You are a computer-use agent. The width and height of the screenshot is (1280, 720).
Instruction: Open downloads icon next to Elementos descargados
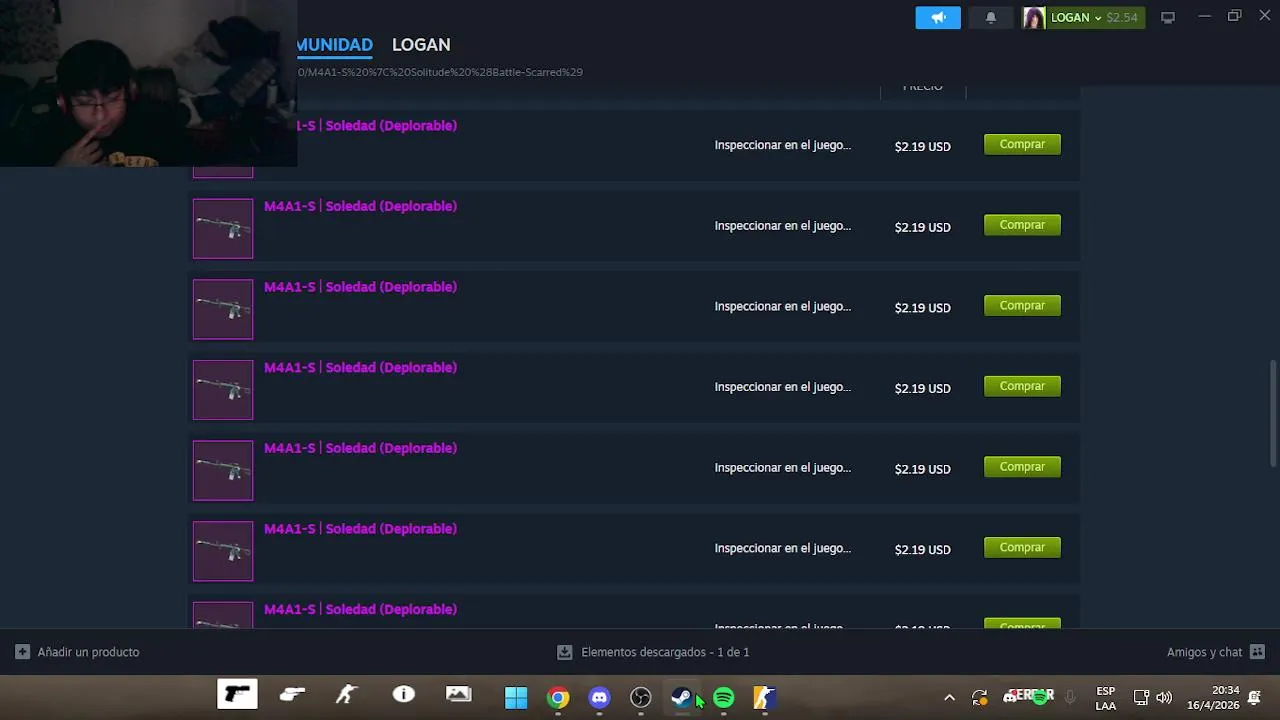pyautogui.click(x=565, y=652)
